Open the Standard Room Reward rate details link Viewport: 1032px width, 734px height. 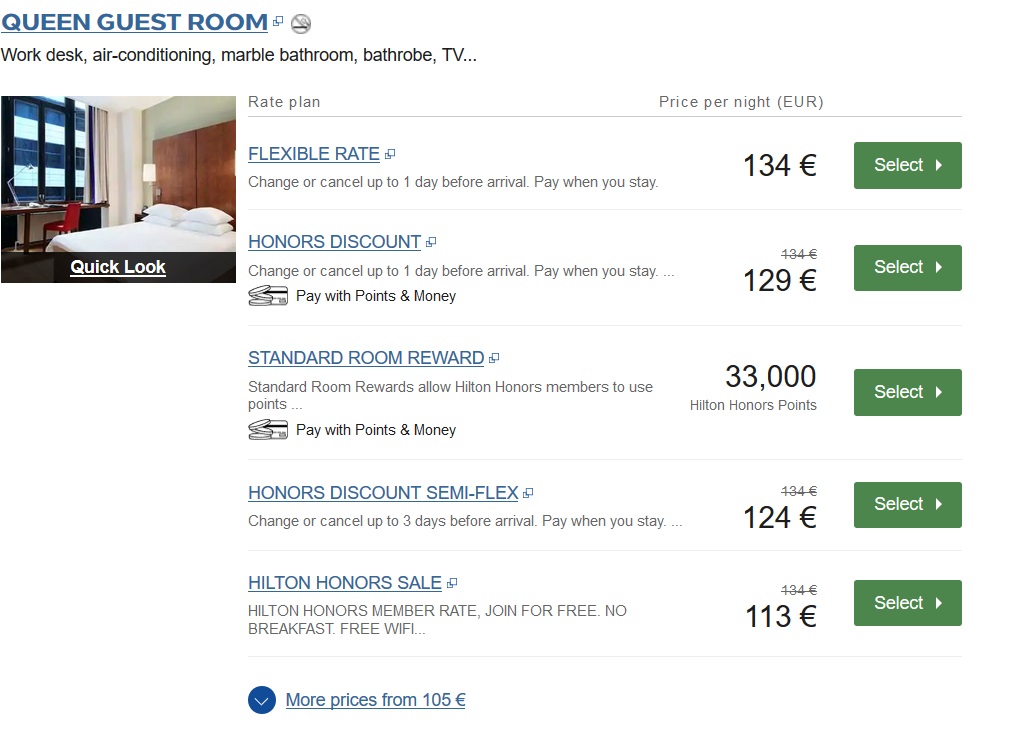pyautogui.click(x=365, y=358)
